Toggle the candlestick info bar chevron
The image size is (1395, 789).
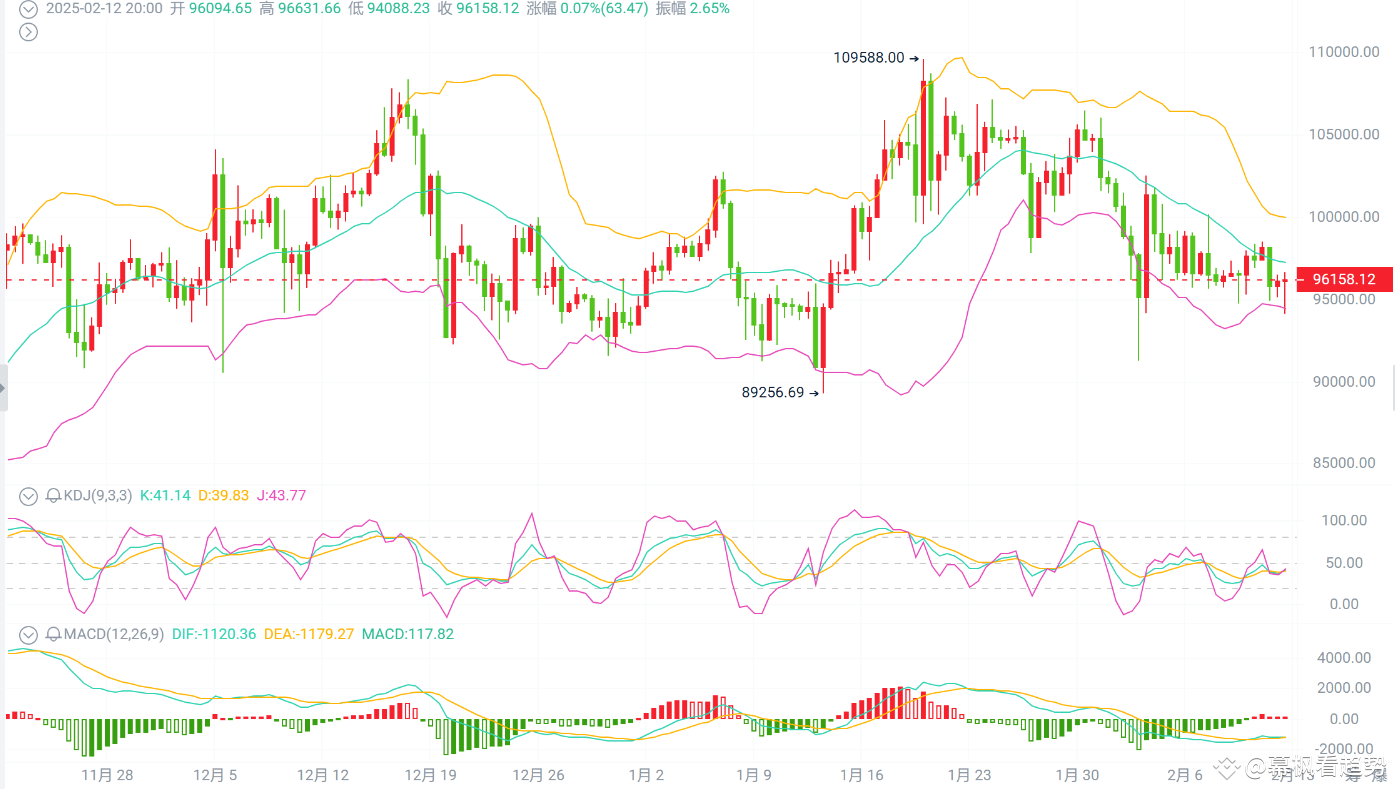27,9
